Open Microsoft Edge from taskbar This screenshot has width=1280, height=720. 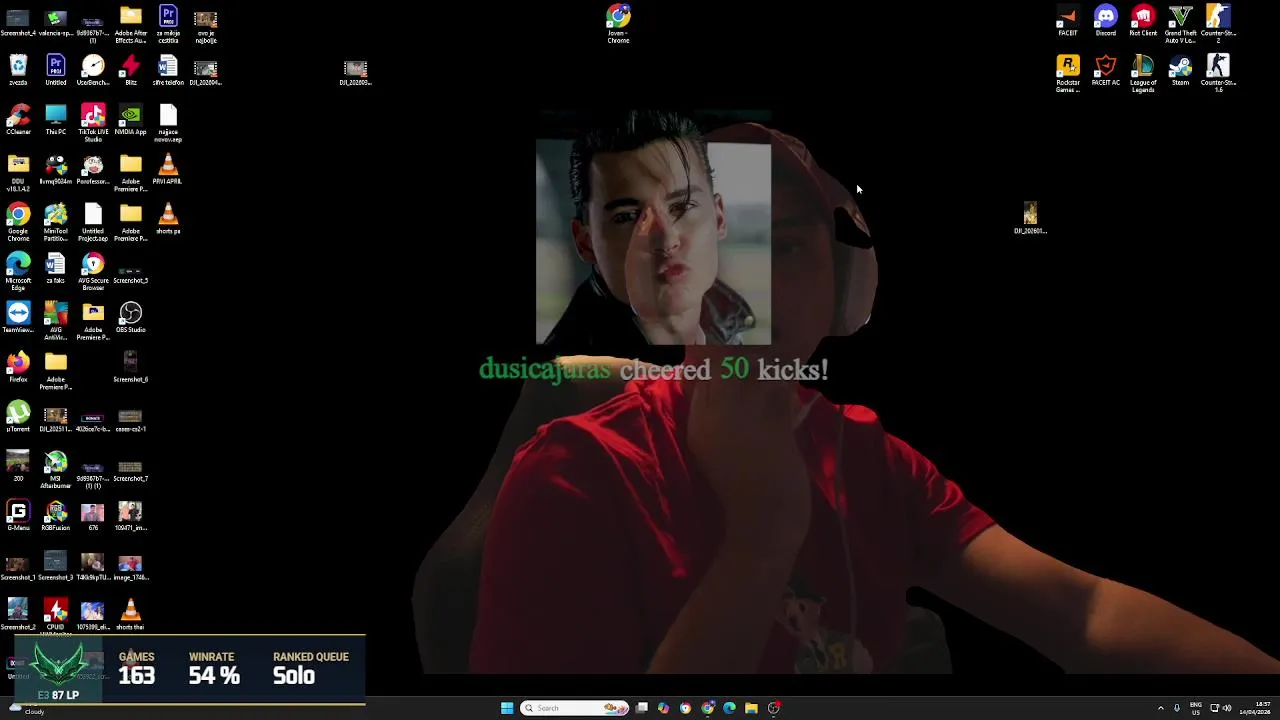pos(729,708)
